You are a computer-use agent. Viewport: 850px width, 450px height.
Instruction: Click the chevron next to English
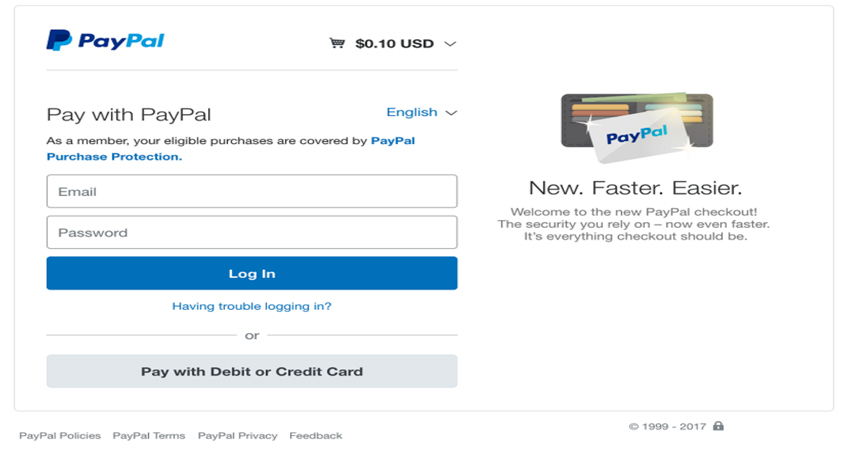451,113
